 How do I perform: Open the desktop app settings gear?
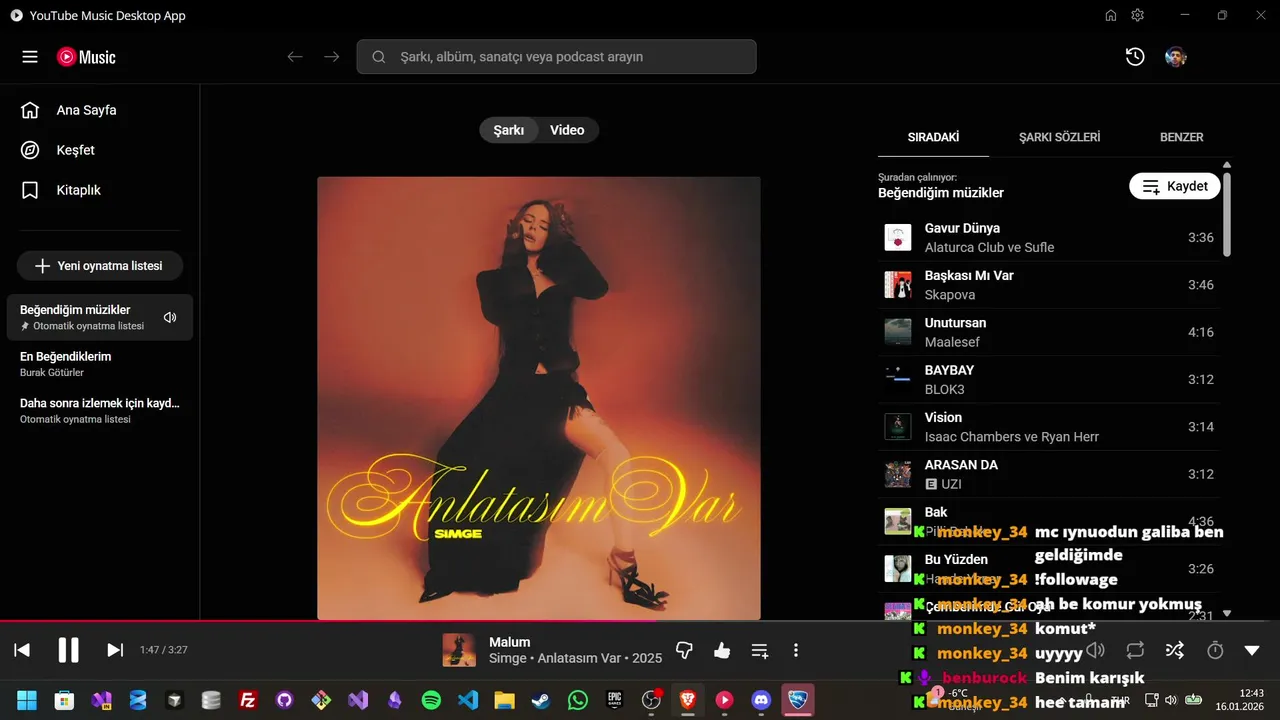(1137, 15)
